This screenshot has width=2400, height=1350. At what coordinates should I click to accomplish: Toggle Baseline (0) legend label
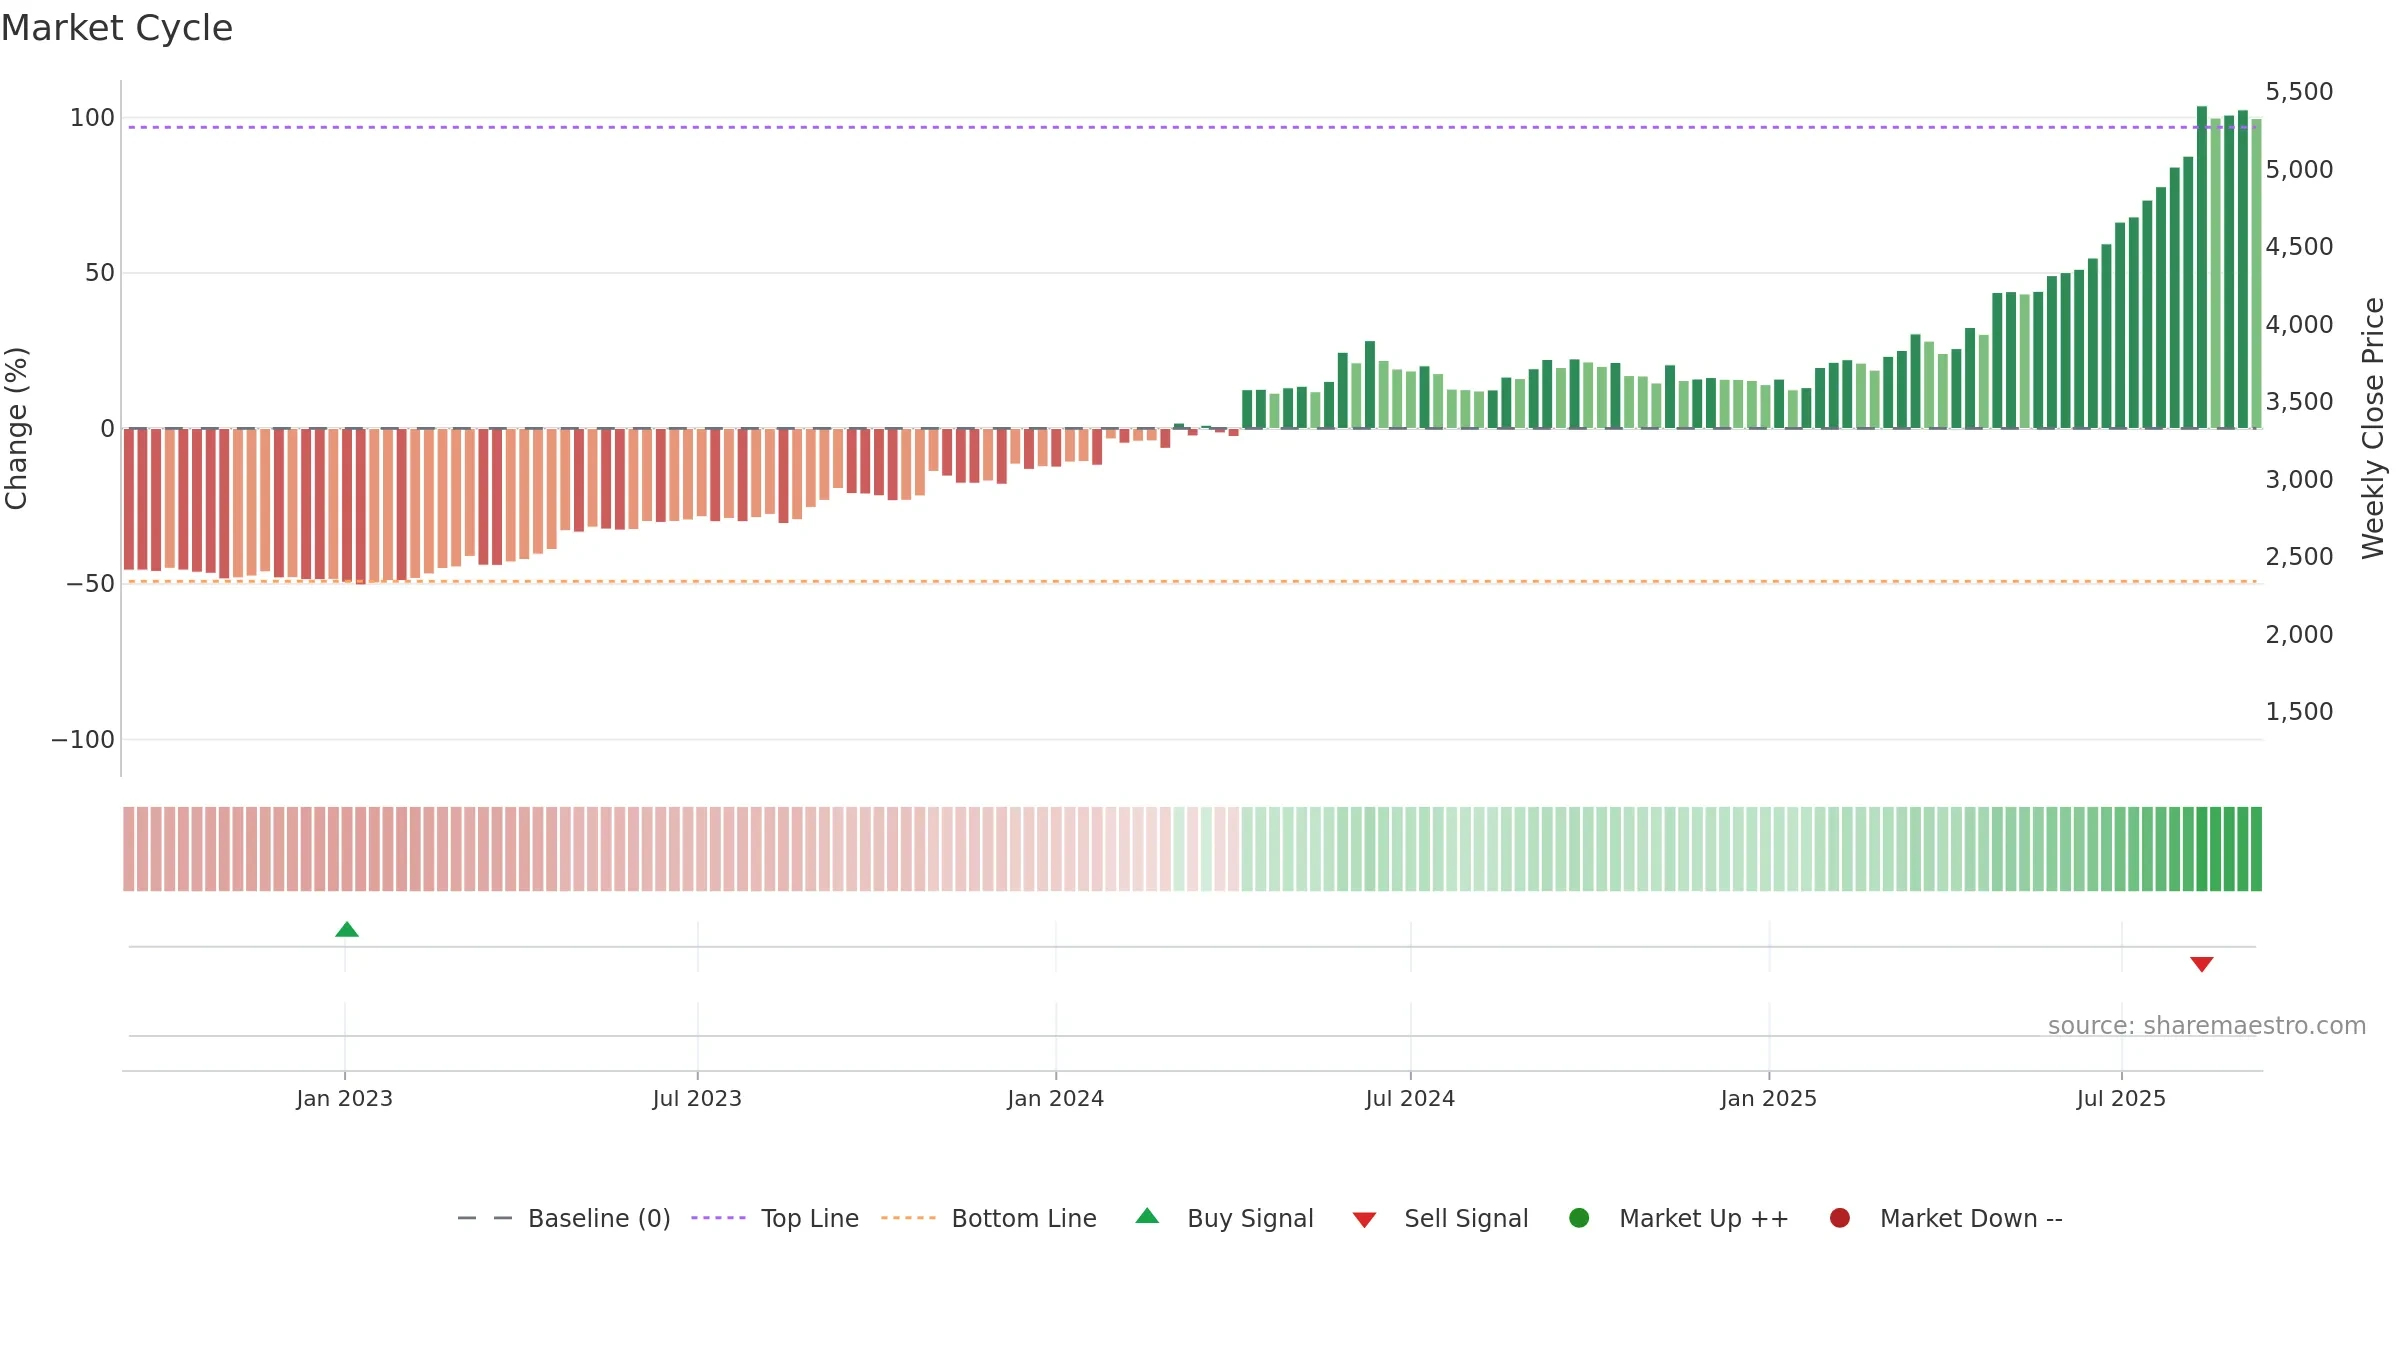click(599, 1218)
